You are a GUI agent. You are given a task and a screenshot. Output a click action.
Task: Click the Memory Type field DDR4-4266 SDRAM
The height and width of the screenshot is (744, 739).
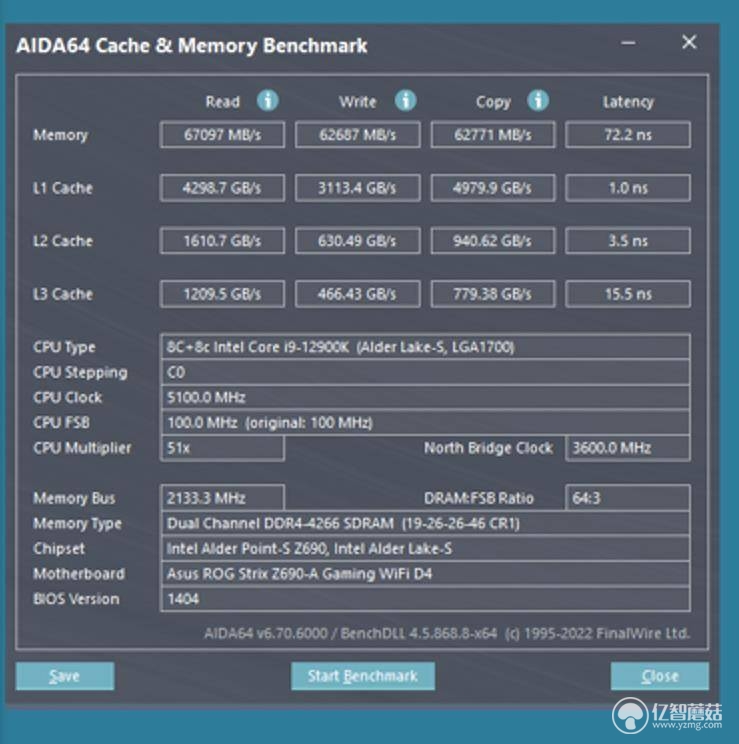425,523
